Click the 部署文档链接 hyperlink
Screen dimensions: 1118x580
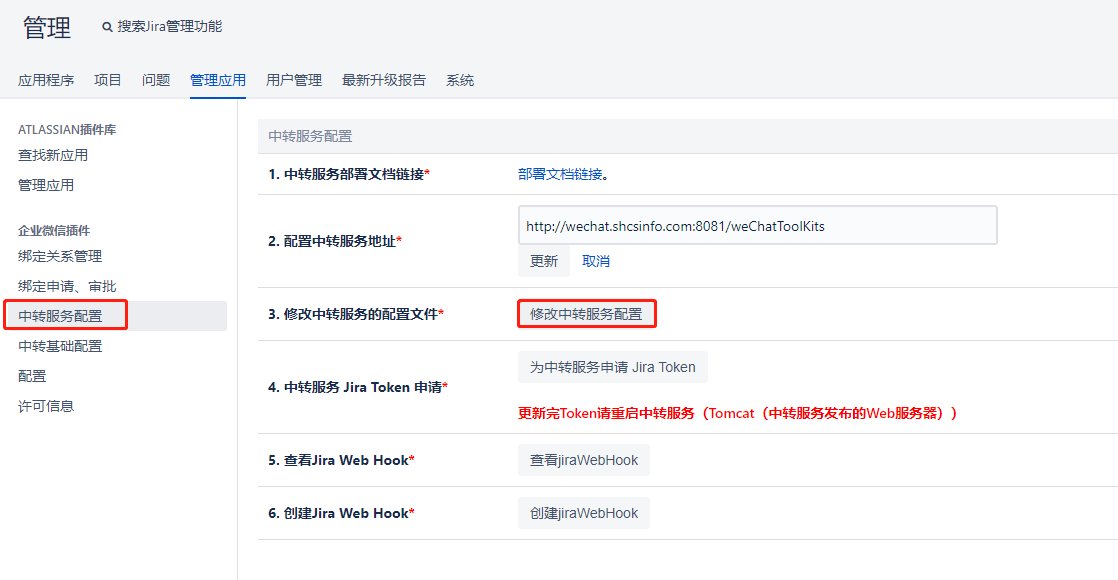560,174
